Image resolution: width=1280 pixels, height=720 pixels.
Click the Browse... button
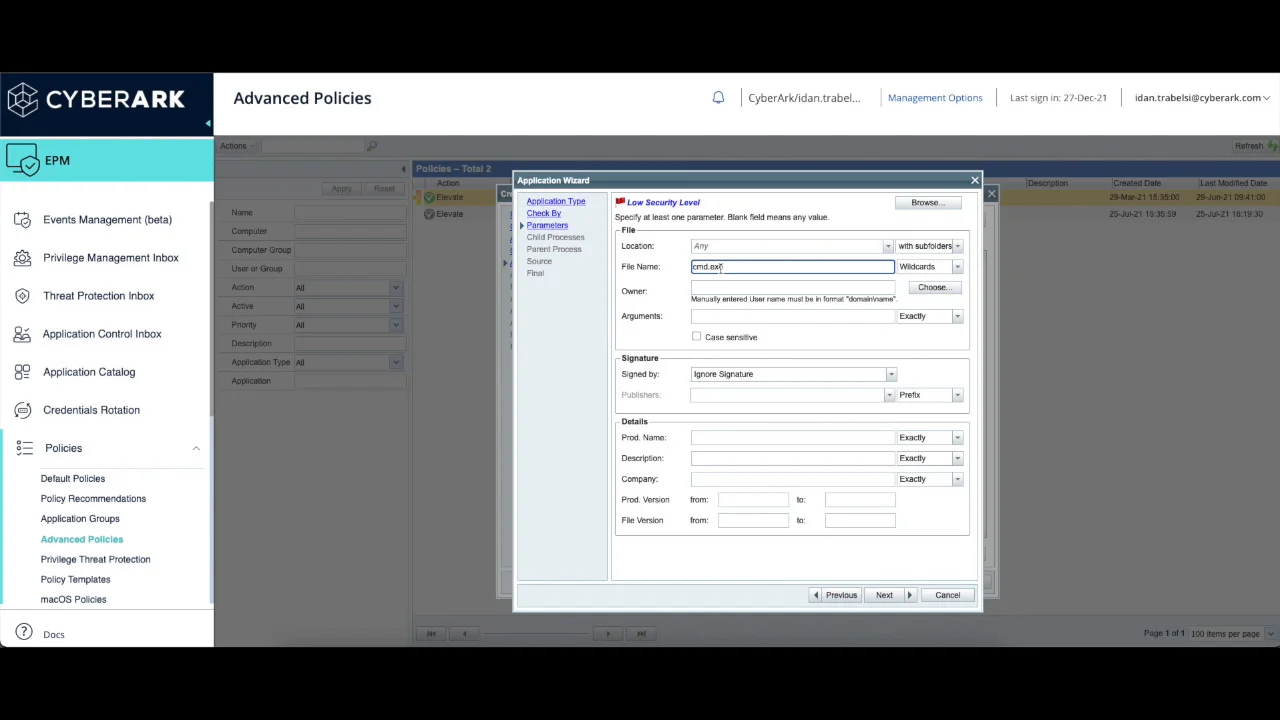tap(928, 203)
